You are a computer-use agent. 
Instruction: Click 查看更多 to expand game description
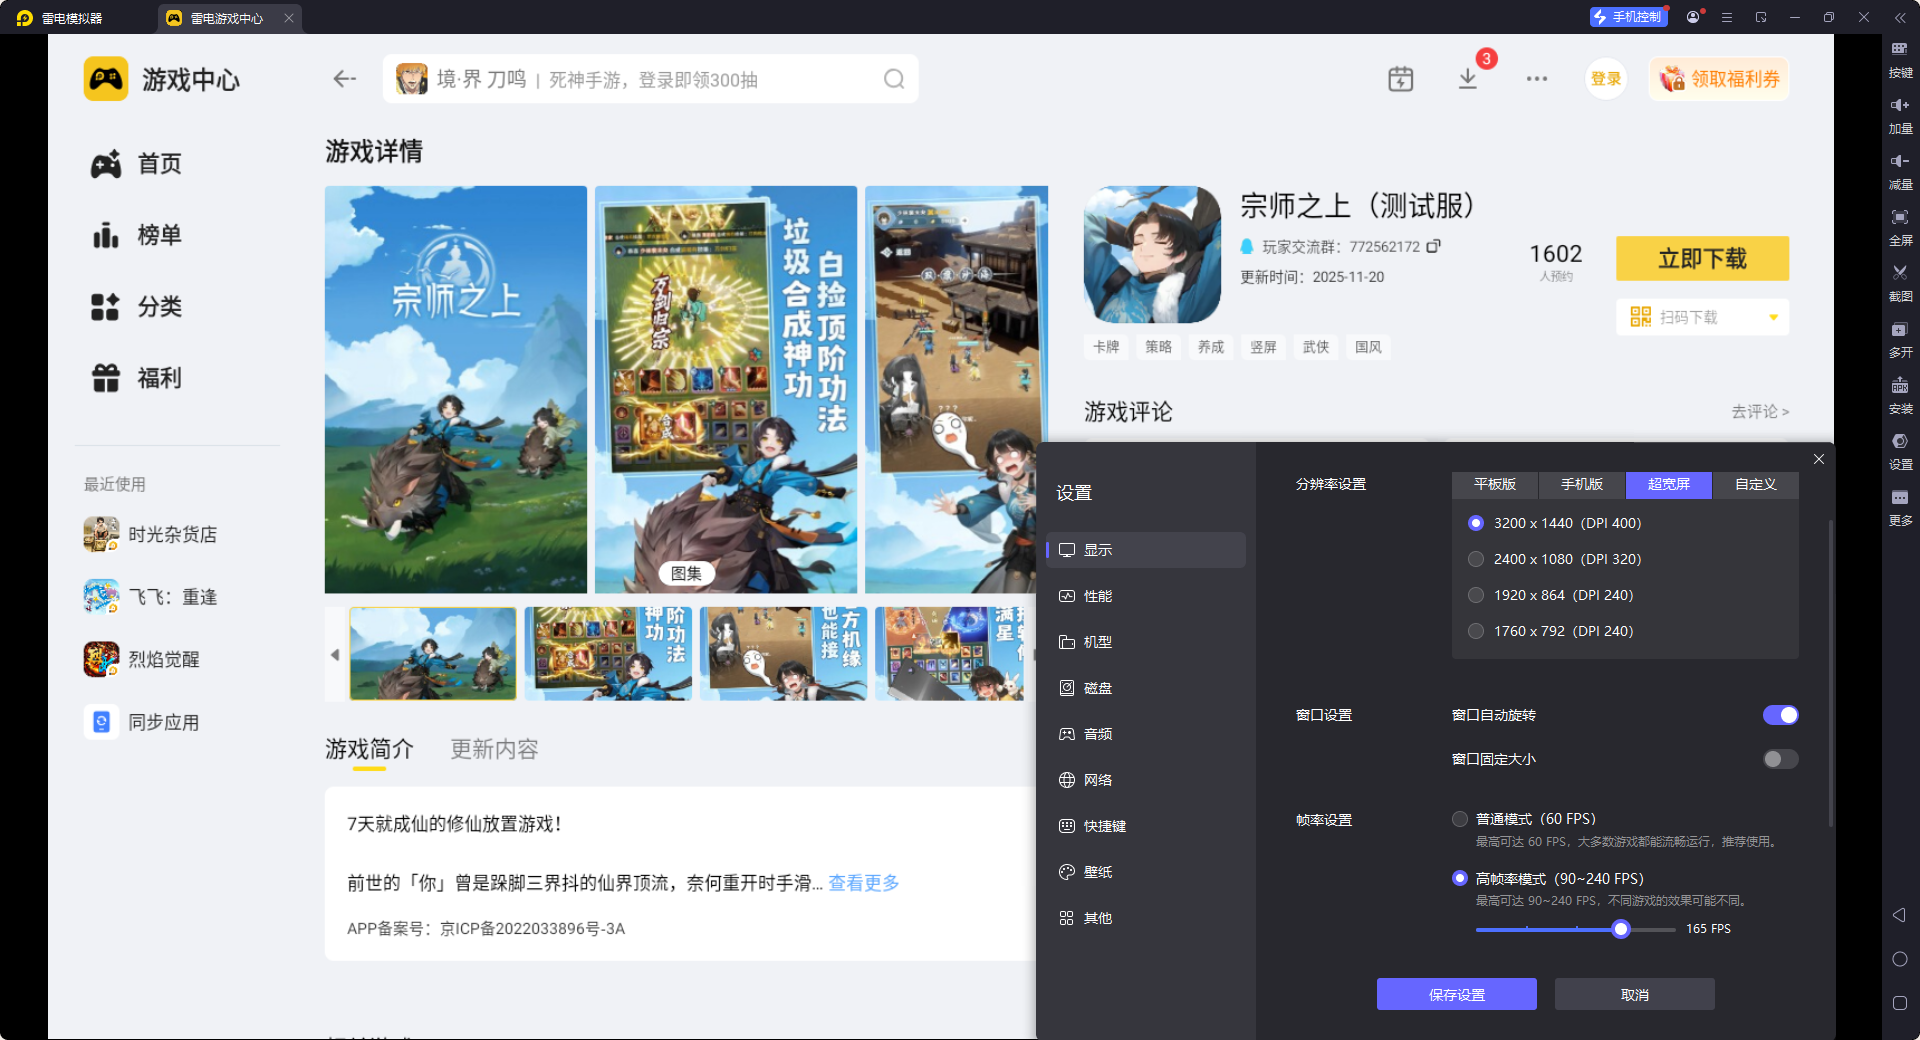(x=862, y=883)
